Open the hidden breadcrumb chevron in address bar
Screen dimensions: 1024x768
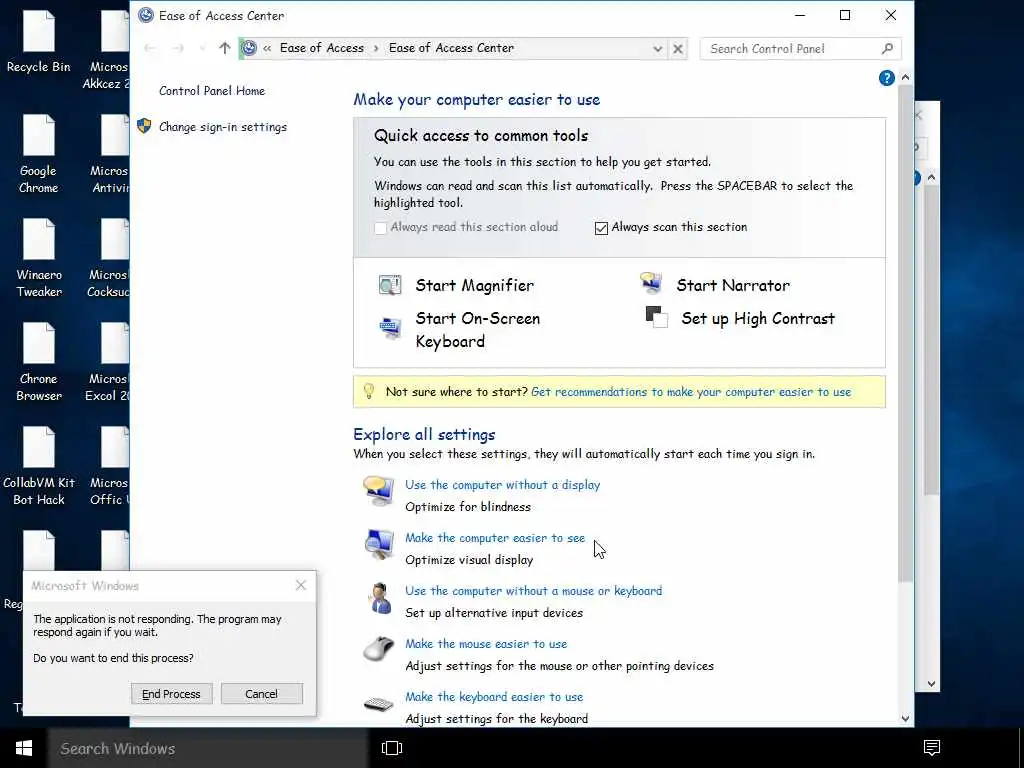pos(267,48)
